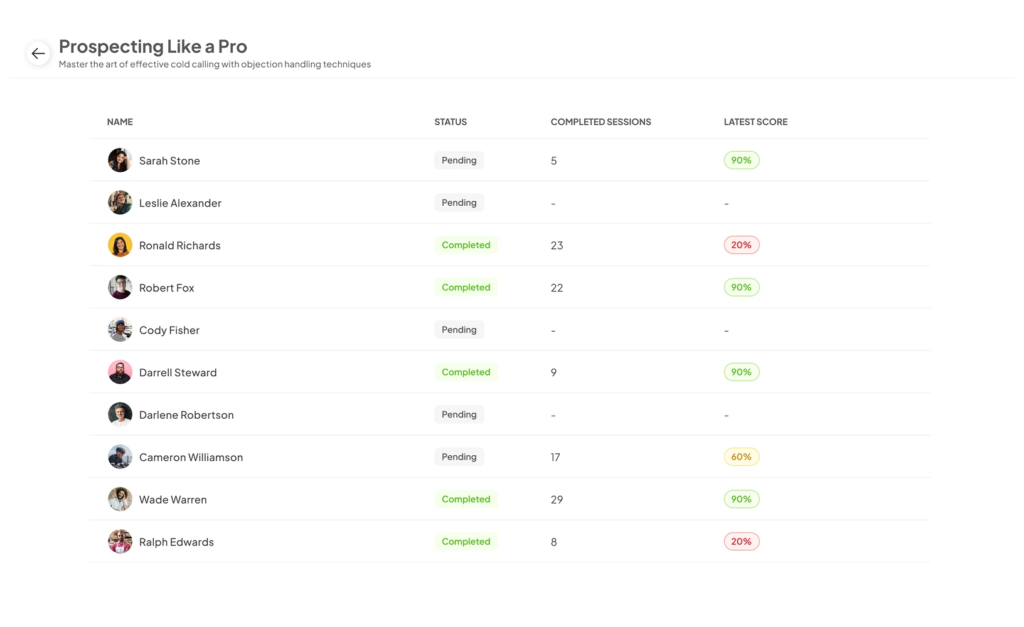Open Cody Fisher's name link

tap(169, 330)
